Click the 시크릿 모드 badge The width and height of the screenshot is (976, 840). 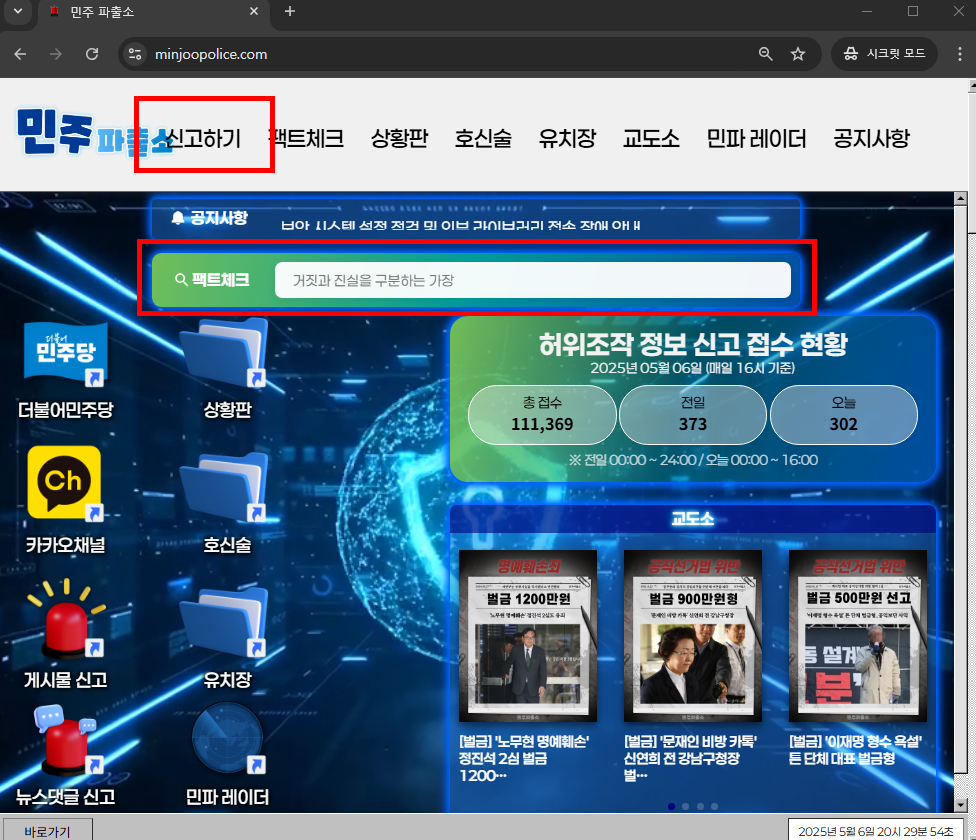(884, 54)
